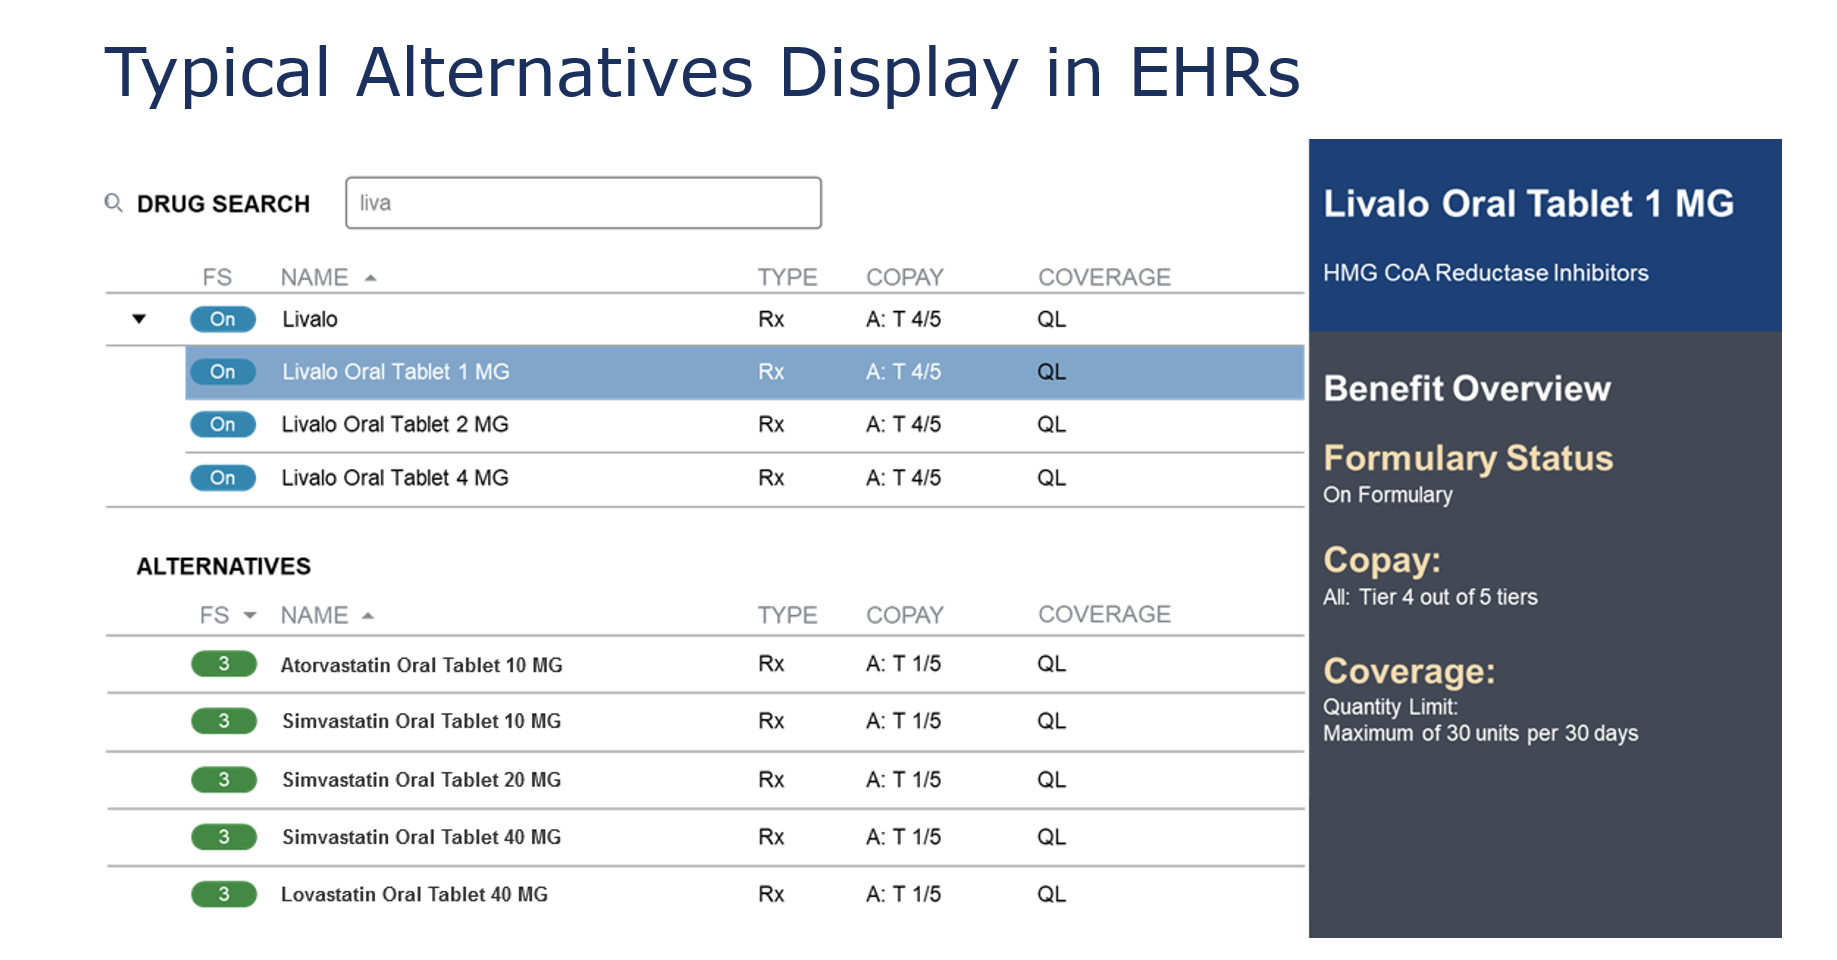Toggle the On badge for Livalo

tap(223, 319)
